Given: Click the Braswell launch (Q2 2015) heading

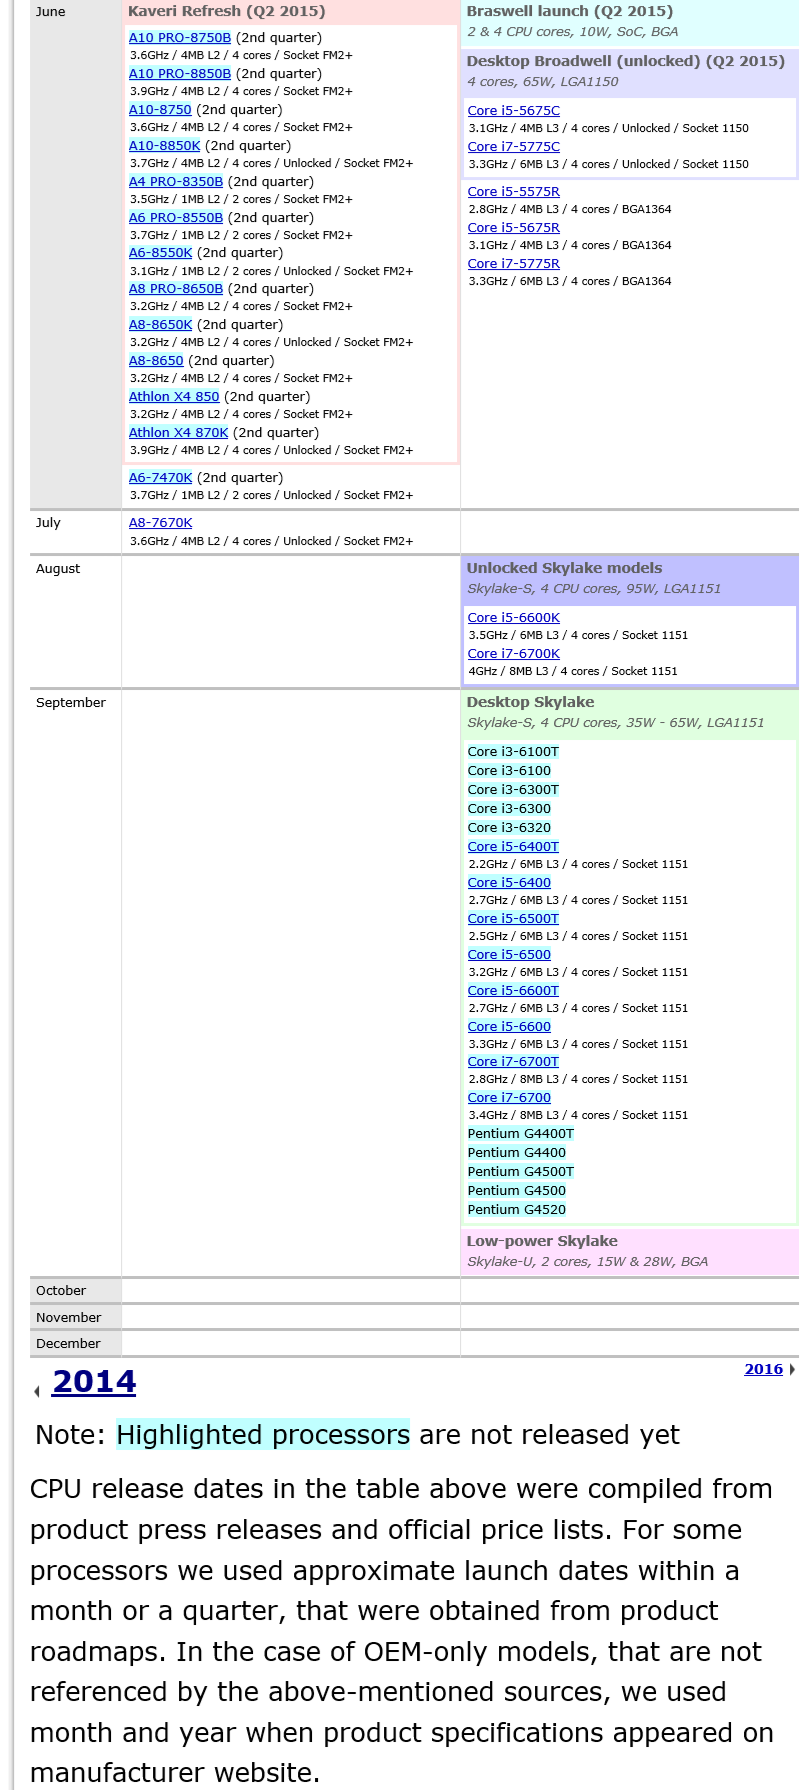Looking at the screenshot, I should tap(570, 12).
